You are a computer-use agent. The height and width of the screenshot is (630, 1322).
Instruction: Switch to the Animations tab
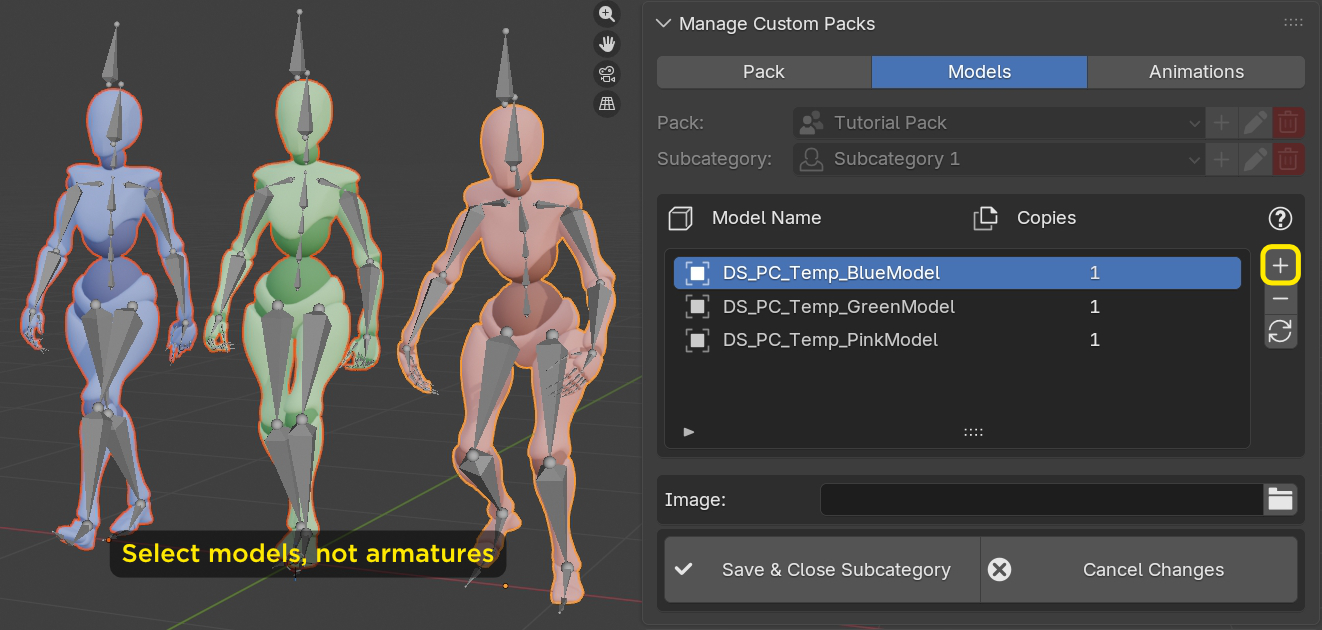1196,72
